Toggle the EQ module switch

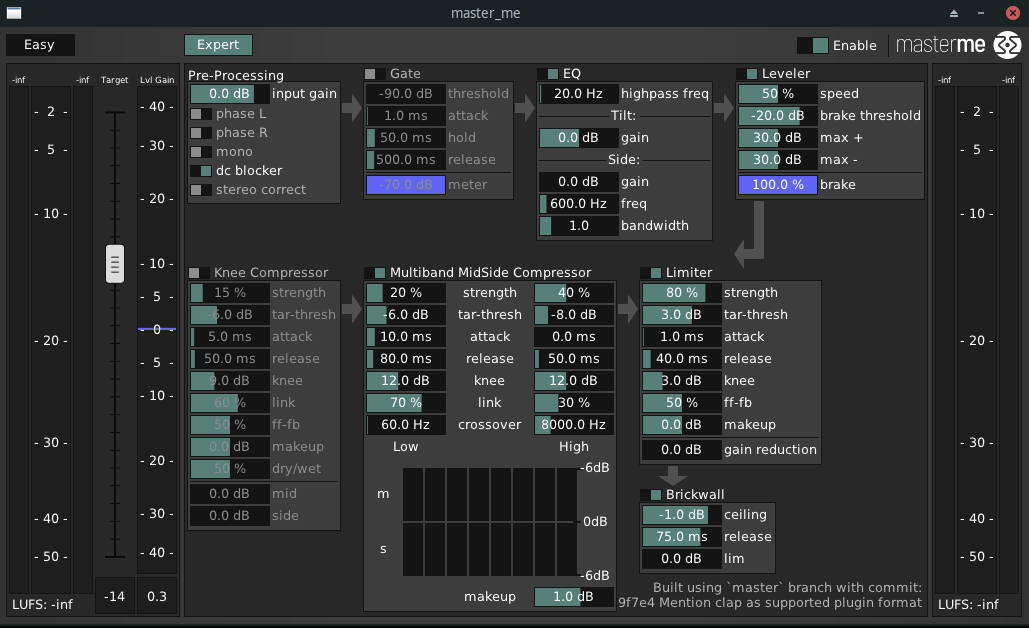(548, 73)
